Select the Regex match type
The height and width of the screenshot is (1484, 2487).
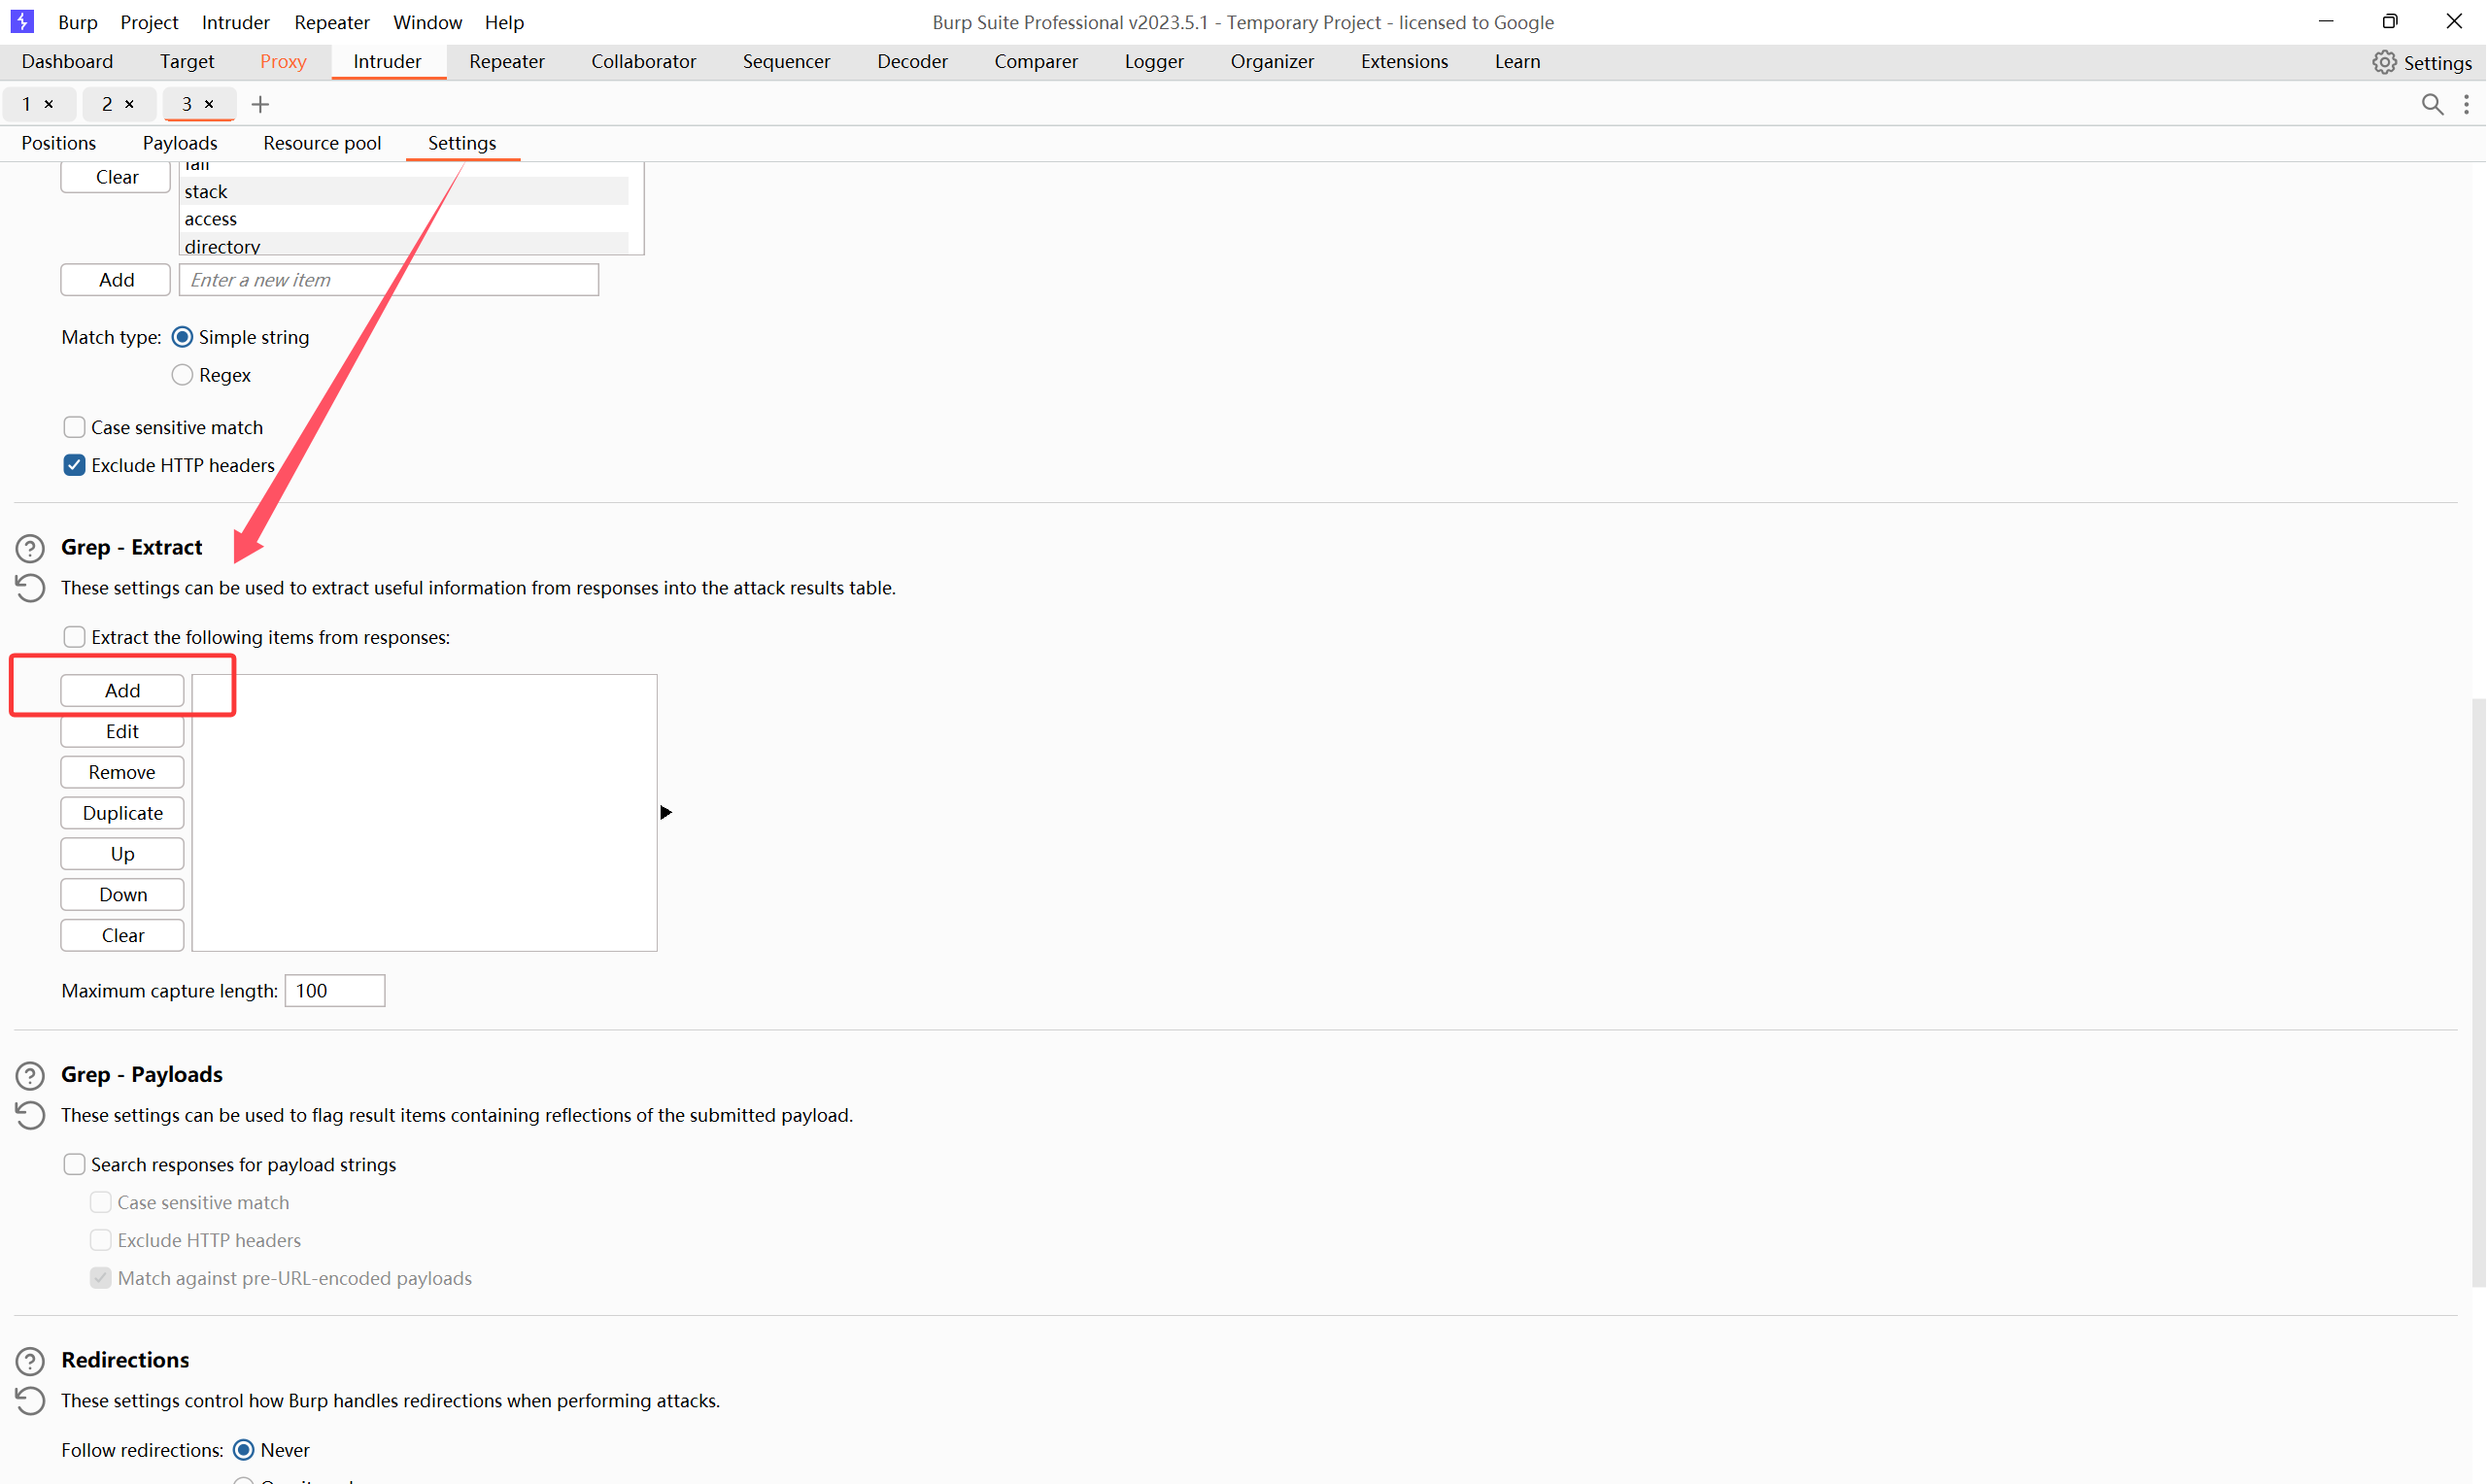point(182,375)
